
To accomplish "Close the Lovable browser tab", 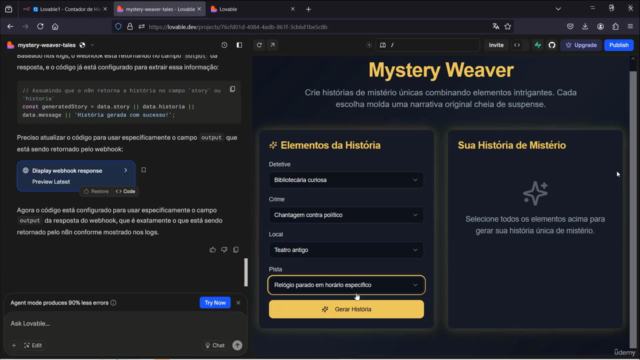I will point(293,9).
